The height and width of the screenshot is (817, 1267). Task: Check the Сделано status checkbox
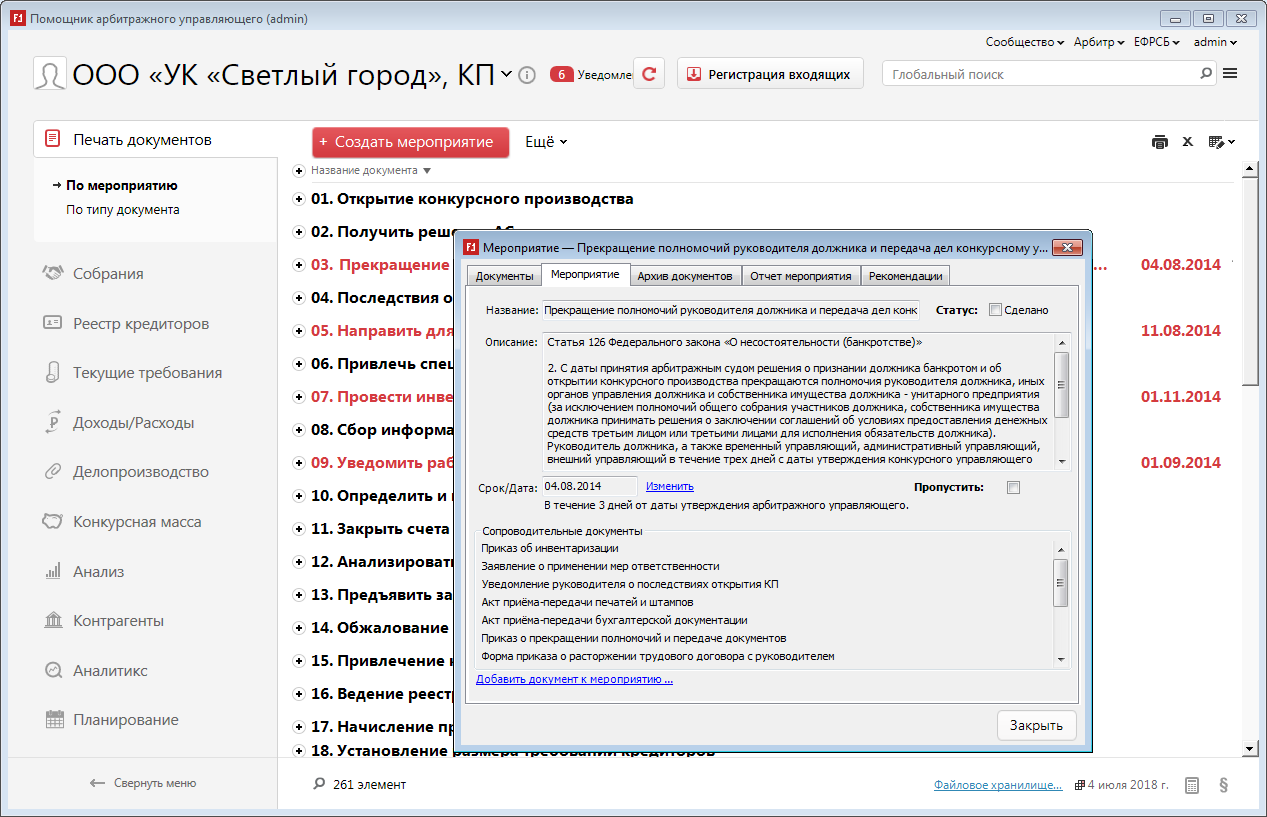click(995, 310)
